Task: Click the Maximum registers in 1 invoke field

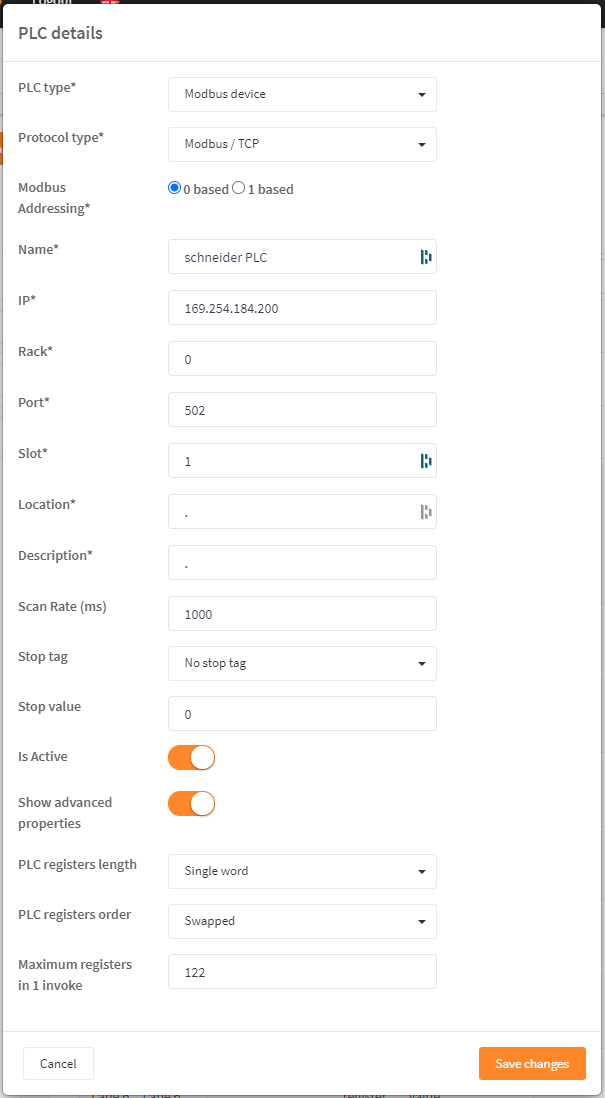Action: tap(302, 971)
